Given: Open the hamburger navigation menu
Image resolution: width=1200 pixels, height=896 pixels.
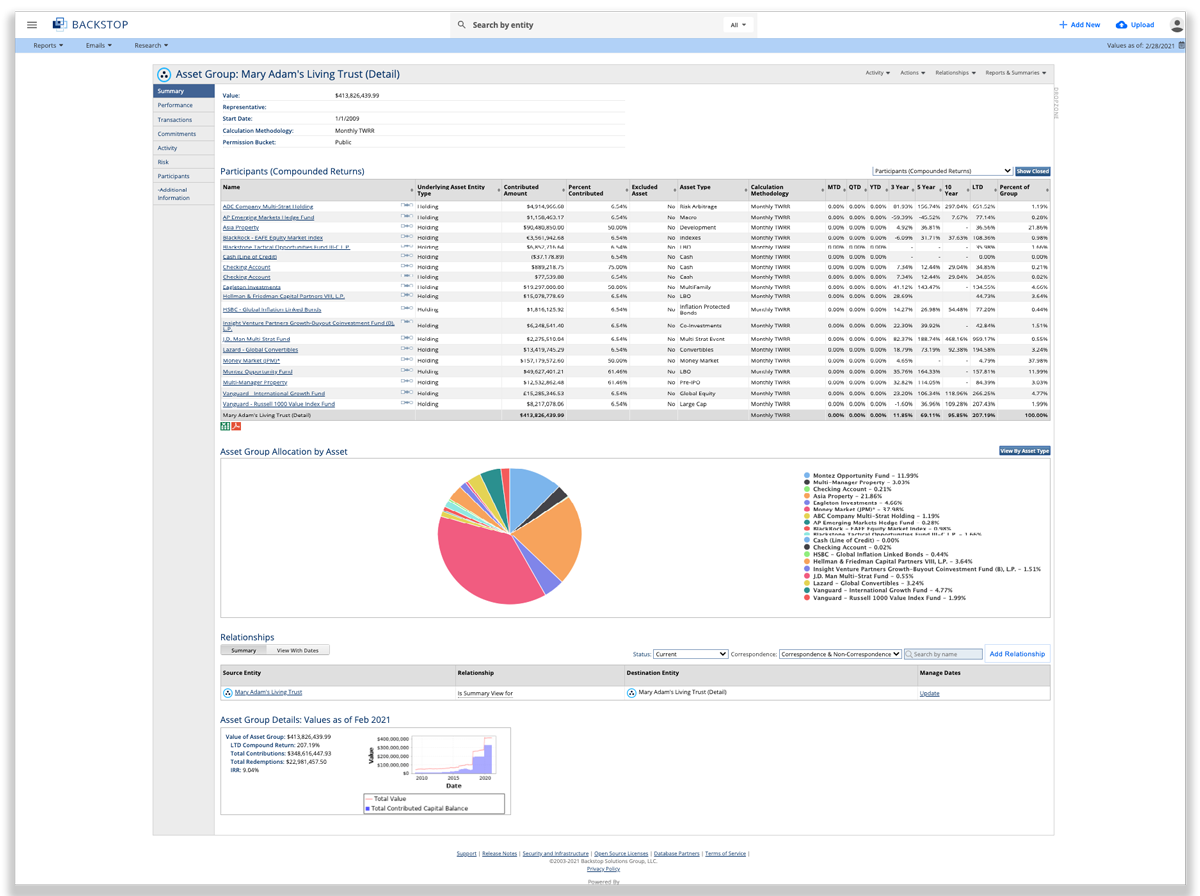Looking at the screenshot, I should [32, 24].
